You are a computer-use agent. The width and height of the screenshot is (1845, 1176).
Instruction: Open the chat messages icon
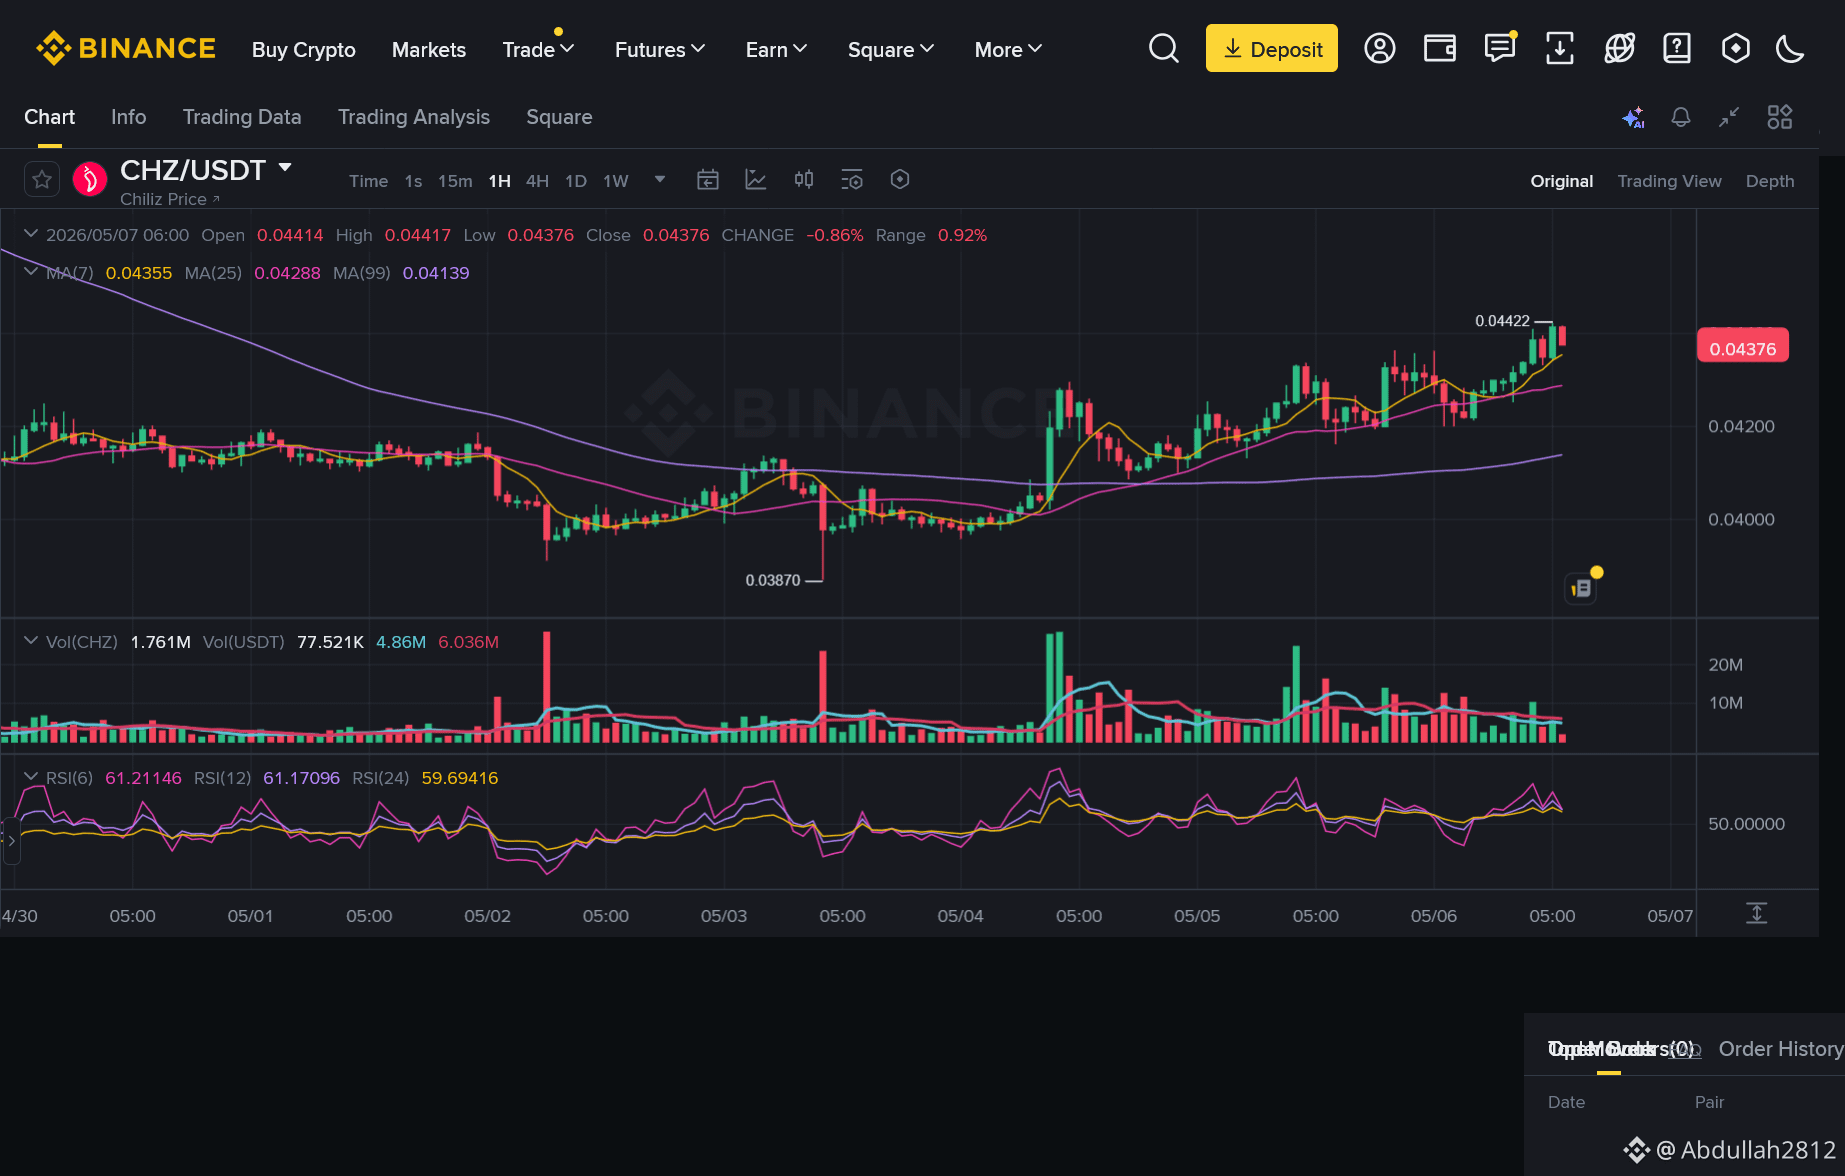pos(1500,48)
